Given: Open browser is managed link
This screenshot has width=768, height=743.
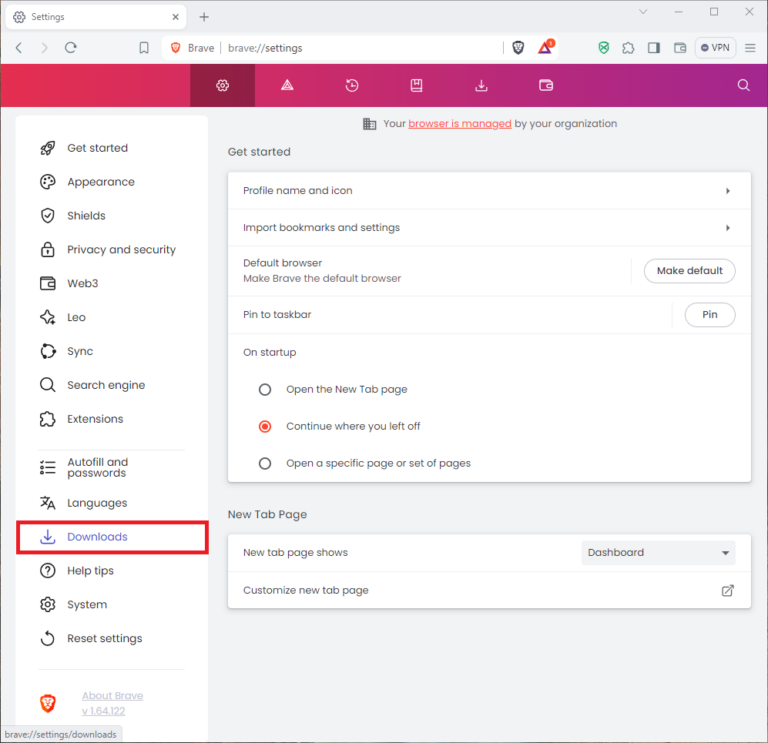Looking at the screenshot, I should tap(459, 123).
